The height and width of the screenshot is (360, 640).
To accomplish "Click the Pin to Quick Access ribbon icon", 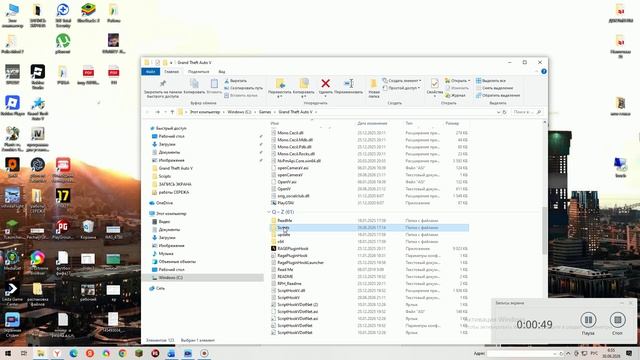I will 162,84.
